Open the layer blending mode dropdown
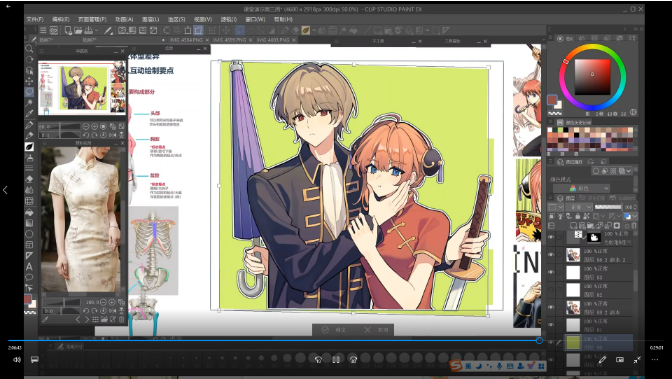The height and width of the screenshot is (379, 672). click(x=578, y=207)
